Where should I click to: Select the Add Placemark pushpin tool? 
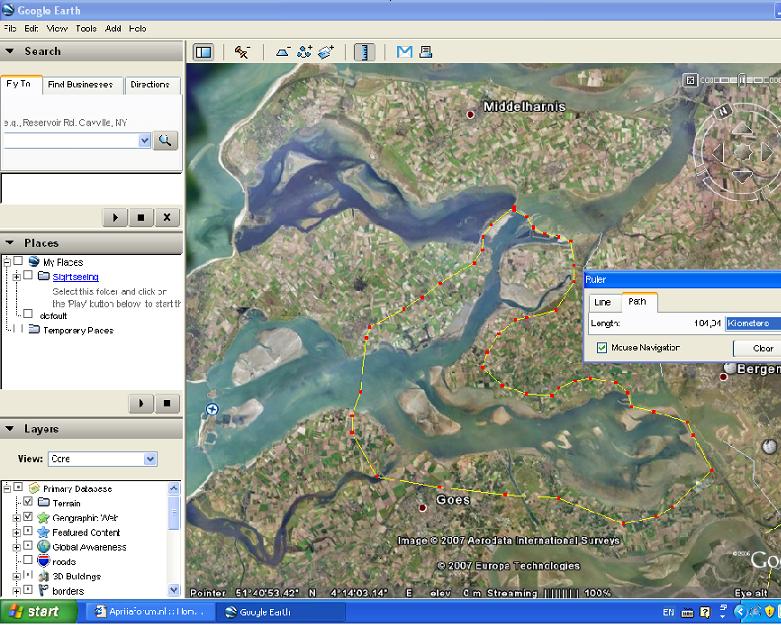click(x=242, y=52)
